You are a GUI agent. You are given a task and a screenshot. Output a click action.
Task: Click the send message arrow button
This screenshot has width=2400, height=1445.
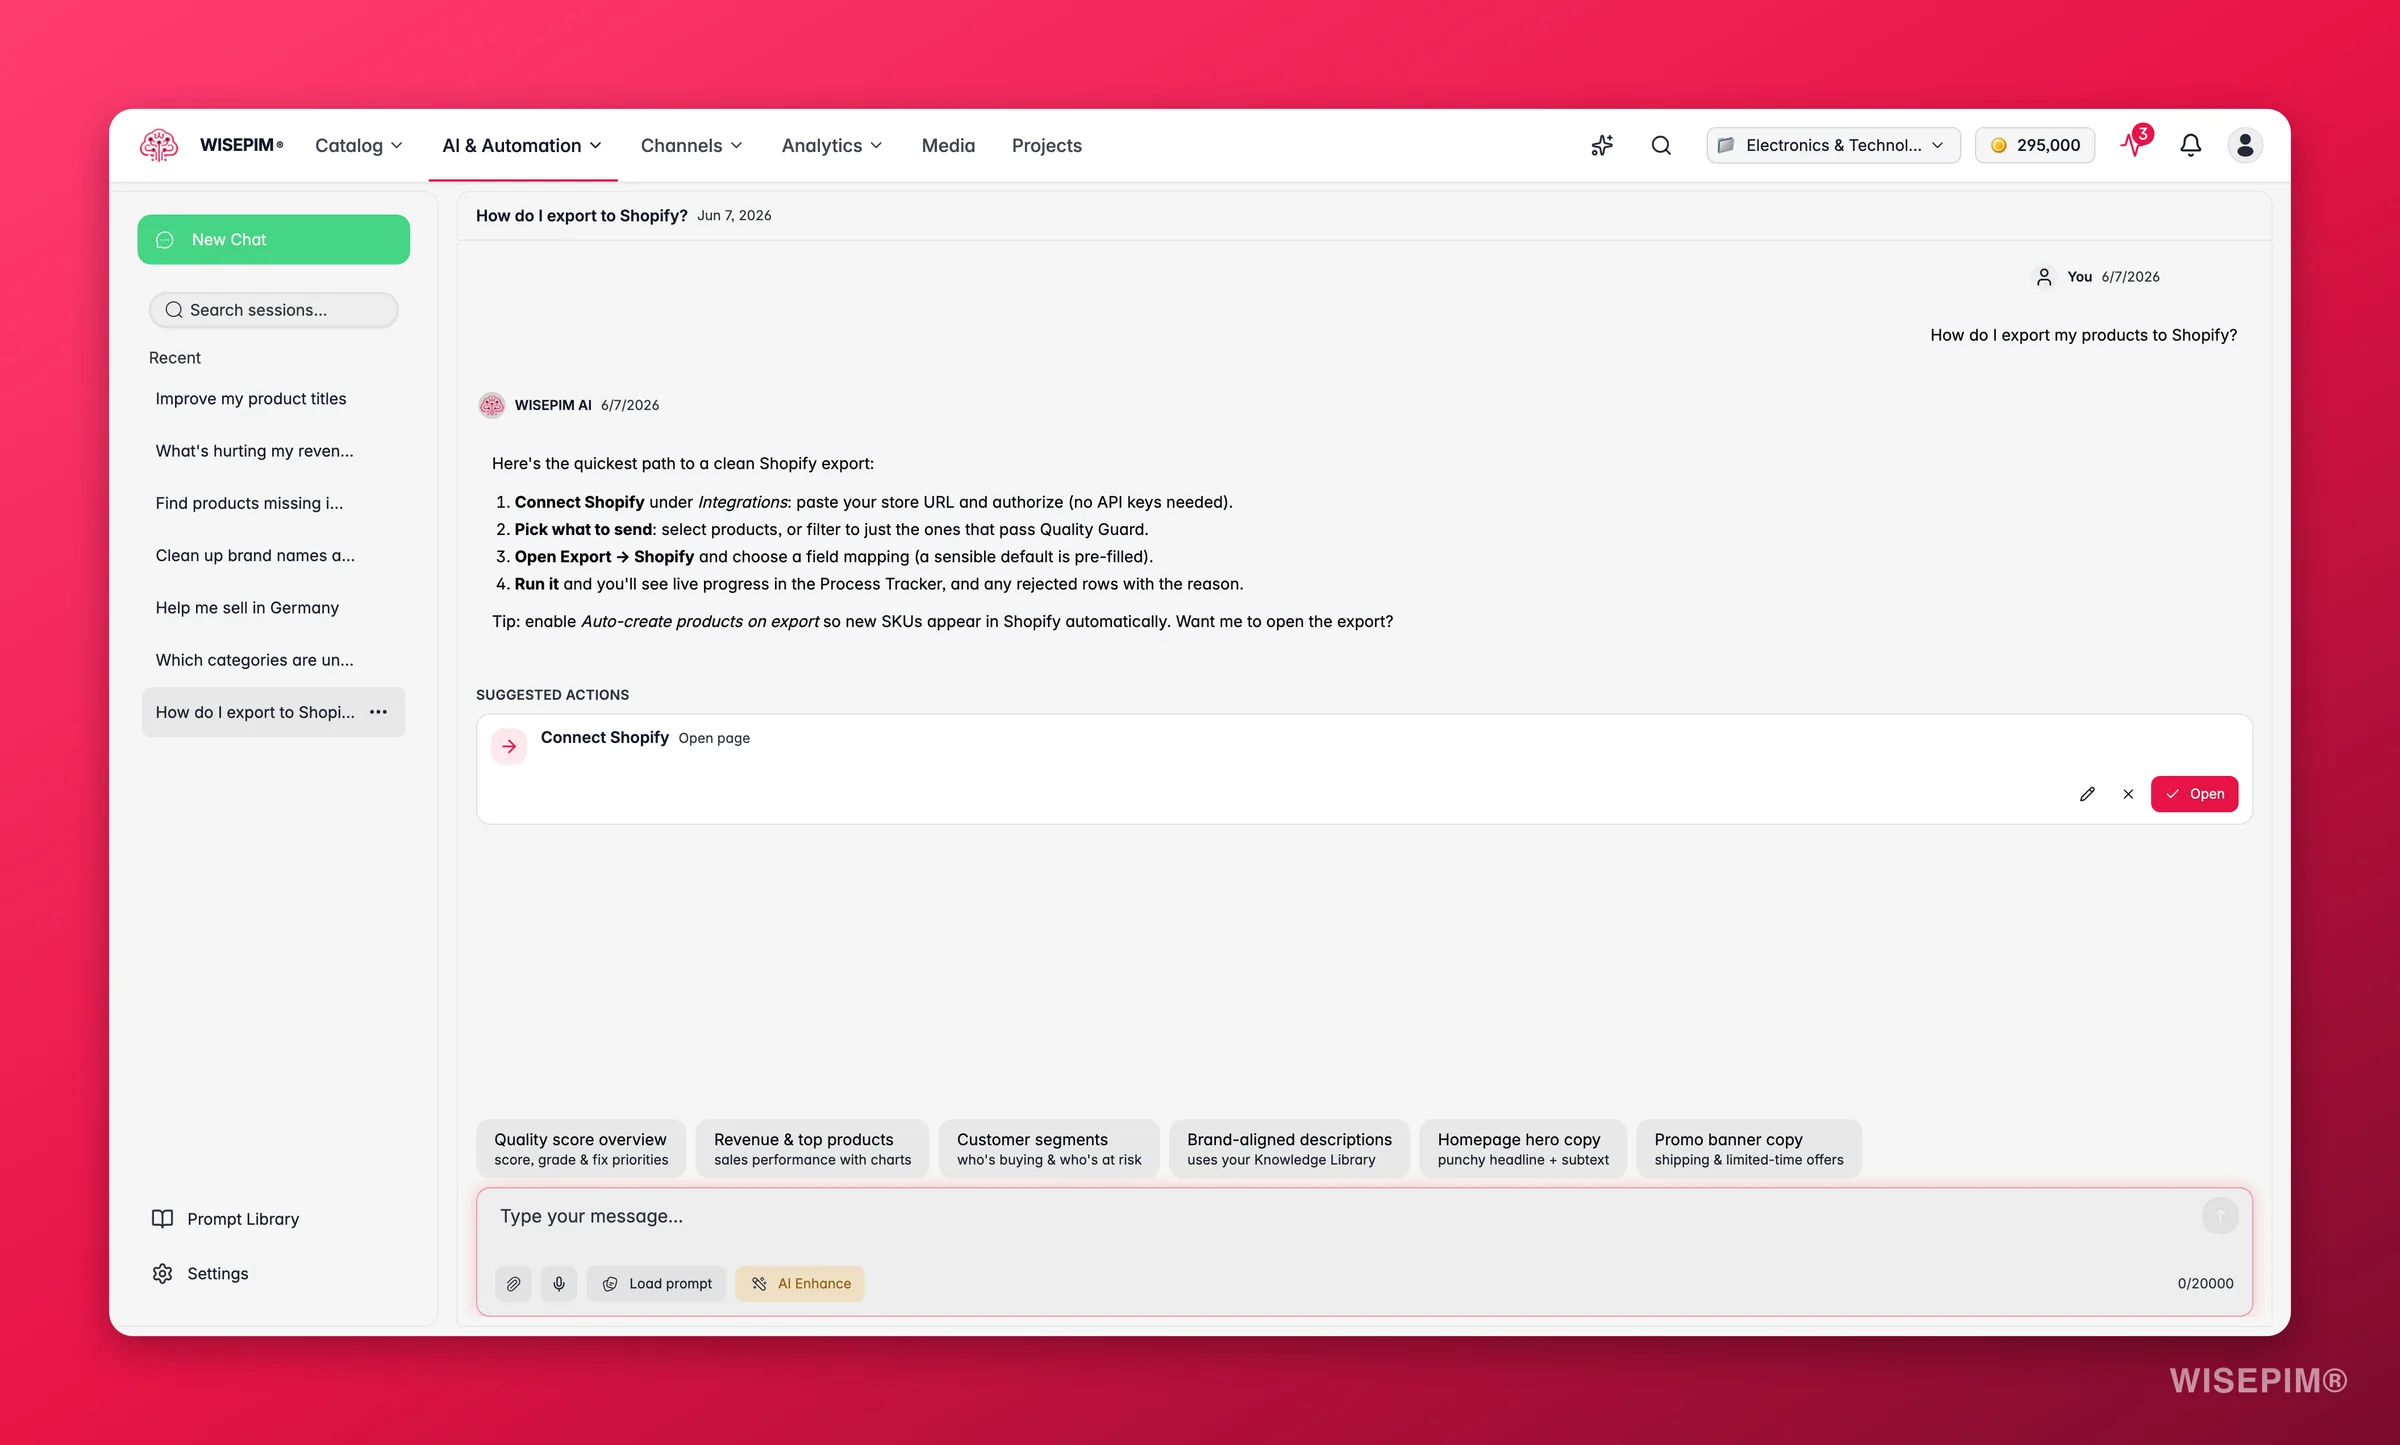click(x=2220, y=1216)
